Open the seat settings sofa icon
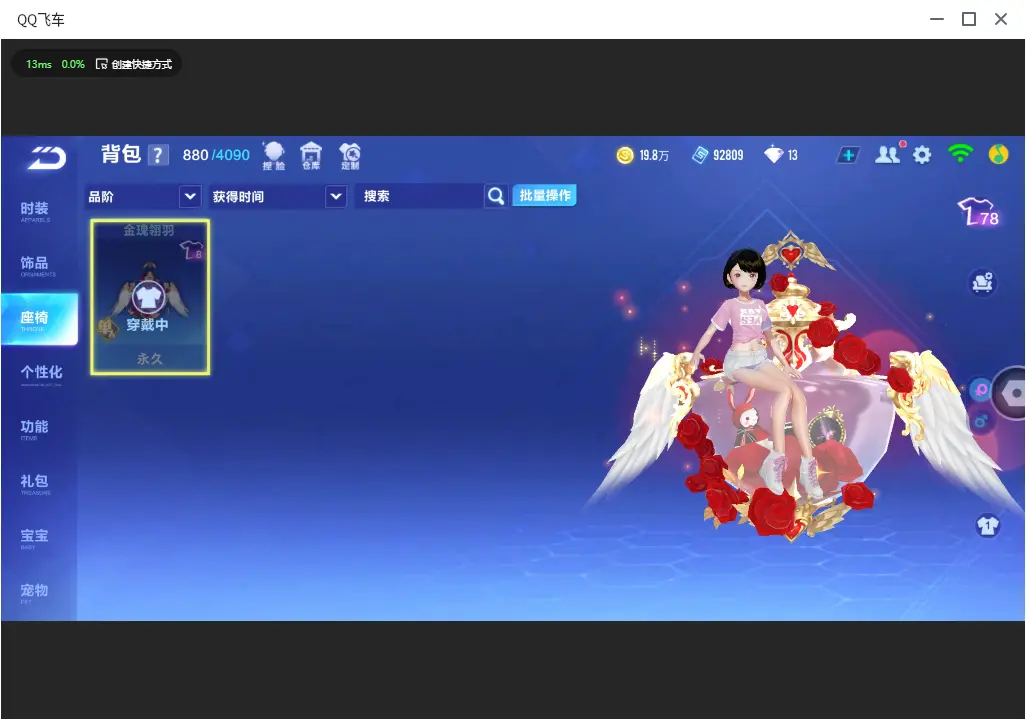This screenshot has width=1026, height=720. coord(983,283)
